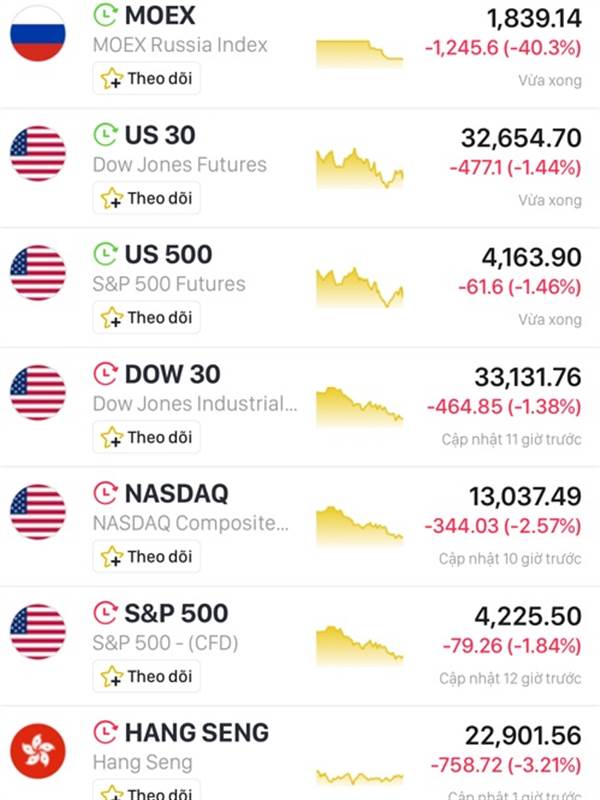Follow NASDAQ with Theo dõi button

coord(146,557)
